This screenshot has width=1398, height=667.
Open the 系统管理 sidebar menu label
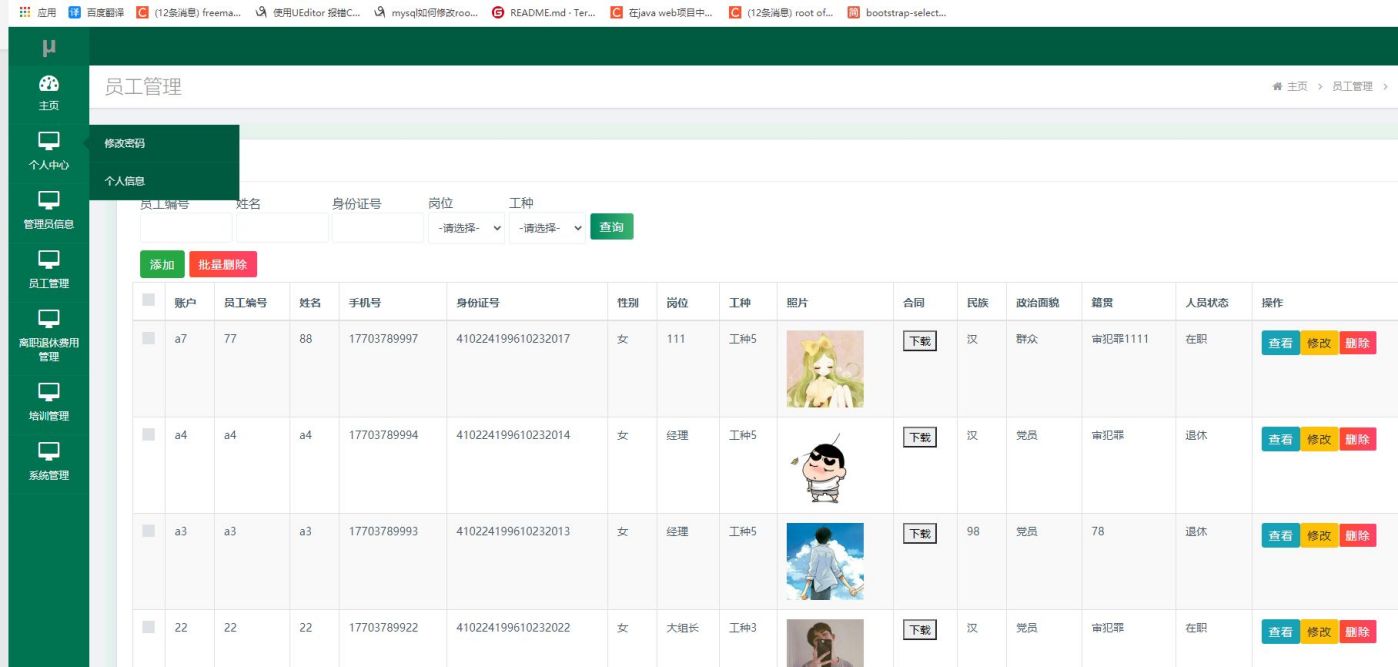(x=48, y=475)
